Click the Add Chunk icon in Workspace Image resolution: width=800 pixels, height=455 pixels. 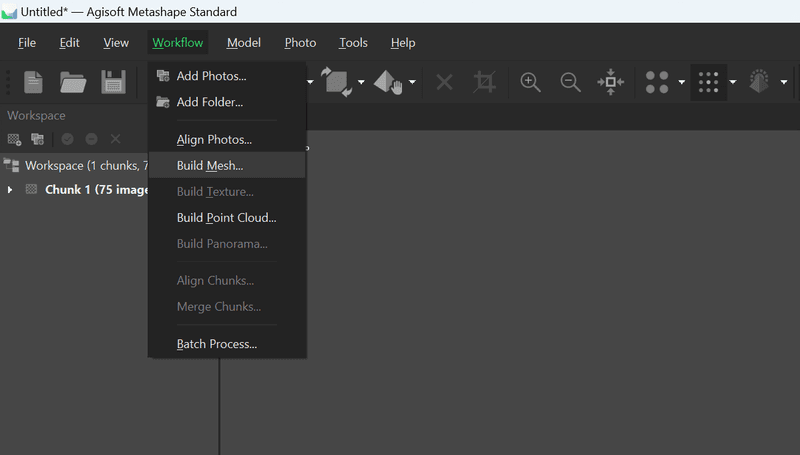click(14, 139)
